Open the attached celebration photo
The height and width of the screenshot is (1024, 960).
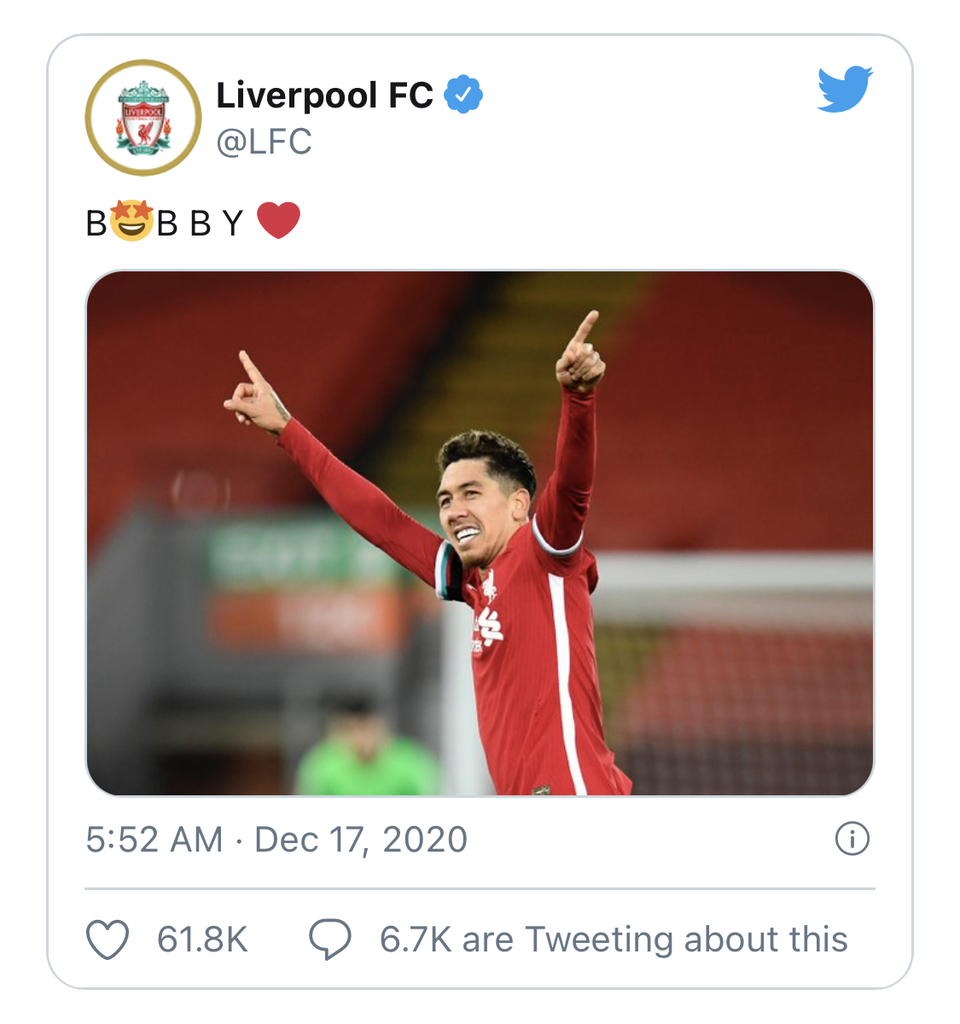480,533
